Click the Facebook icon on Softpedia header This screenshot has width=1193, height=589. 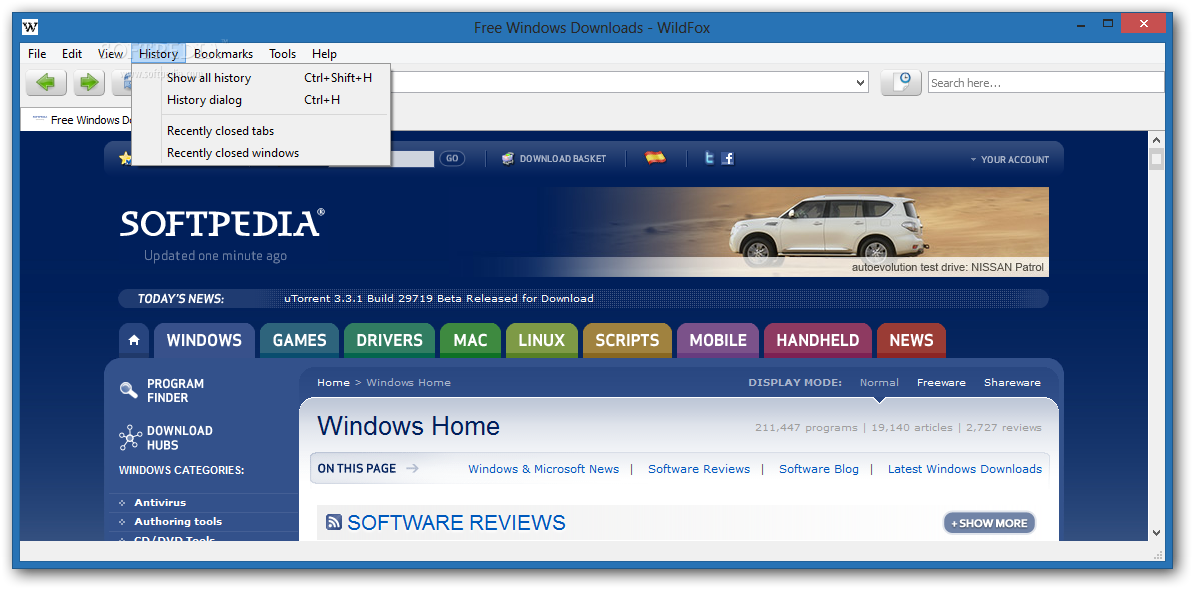(728, 158)
